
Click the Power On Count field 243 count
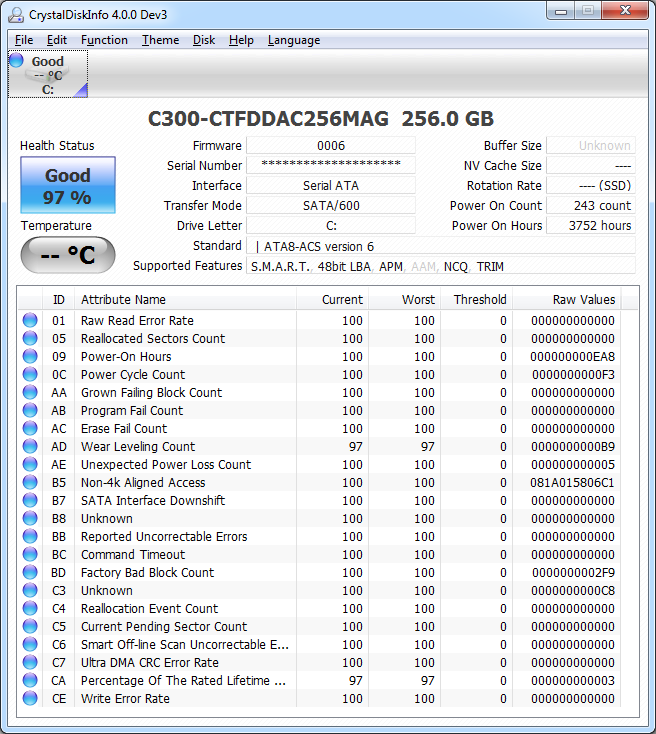pos(591,206)
